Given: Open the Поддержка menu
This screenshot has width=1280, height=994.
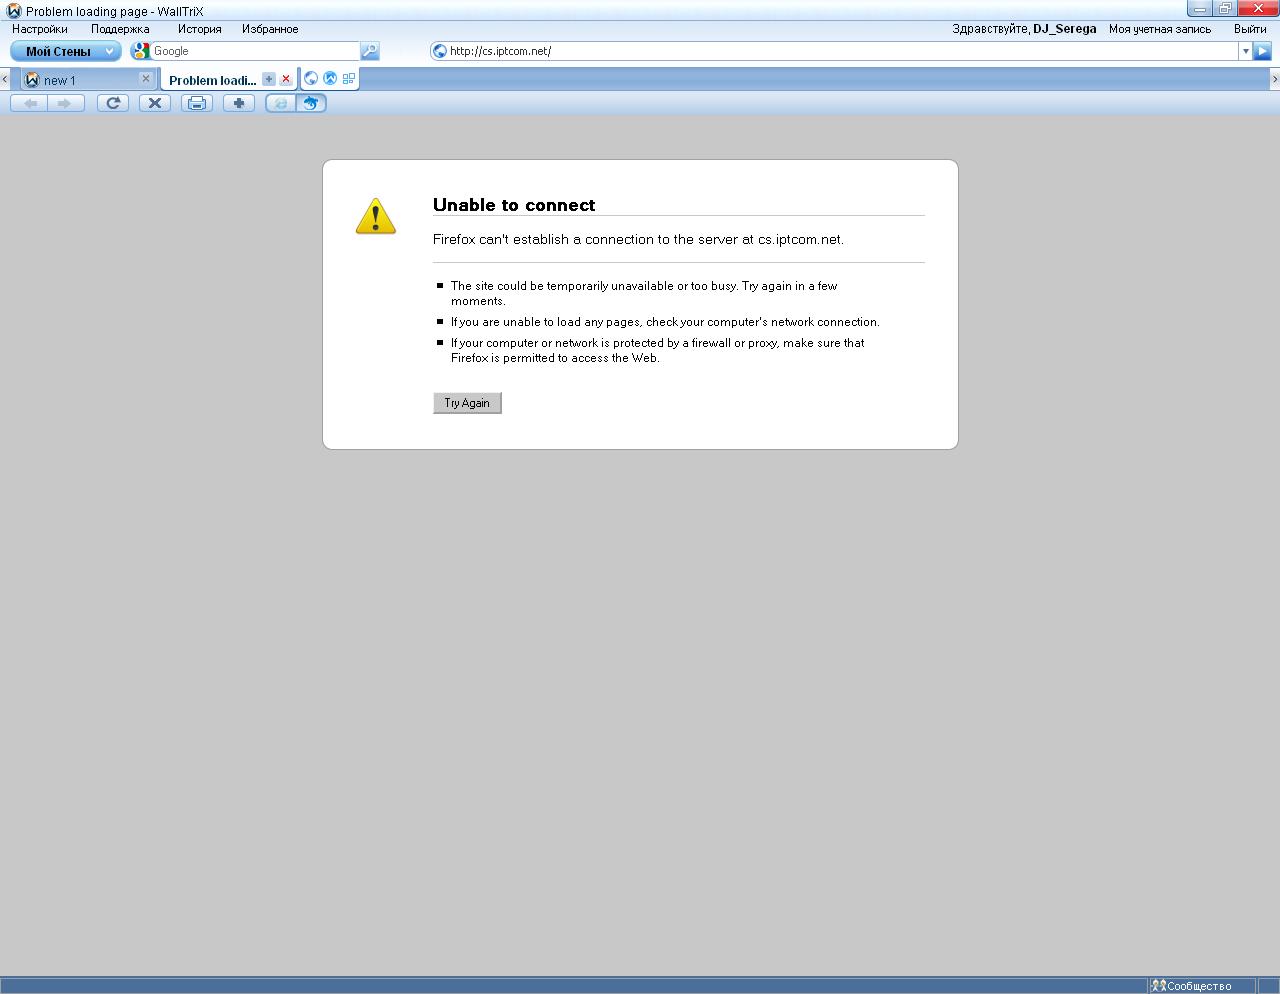Looking at the screenshot, I should click(120, 29).
